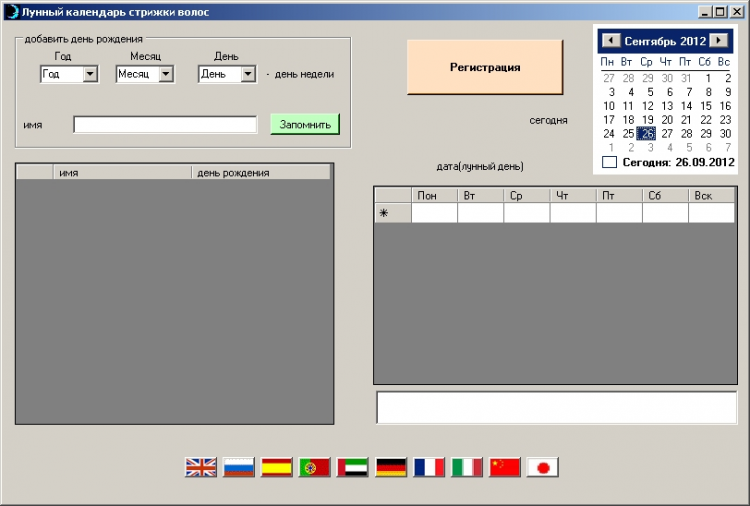750x506 pixels.
Task: Choose the German flag icon
Action: click(391, 467)
